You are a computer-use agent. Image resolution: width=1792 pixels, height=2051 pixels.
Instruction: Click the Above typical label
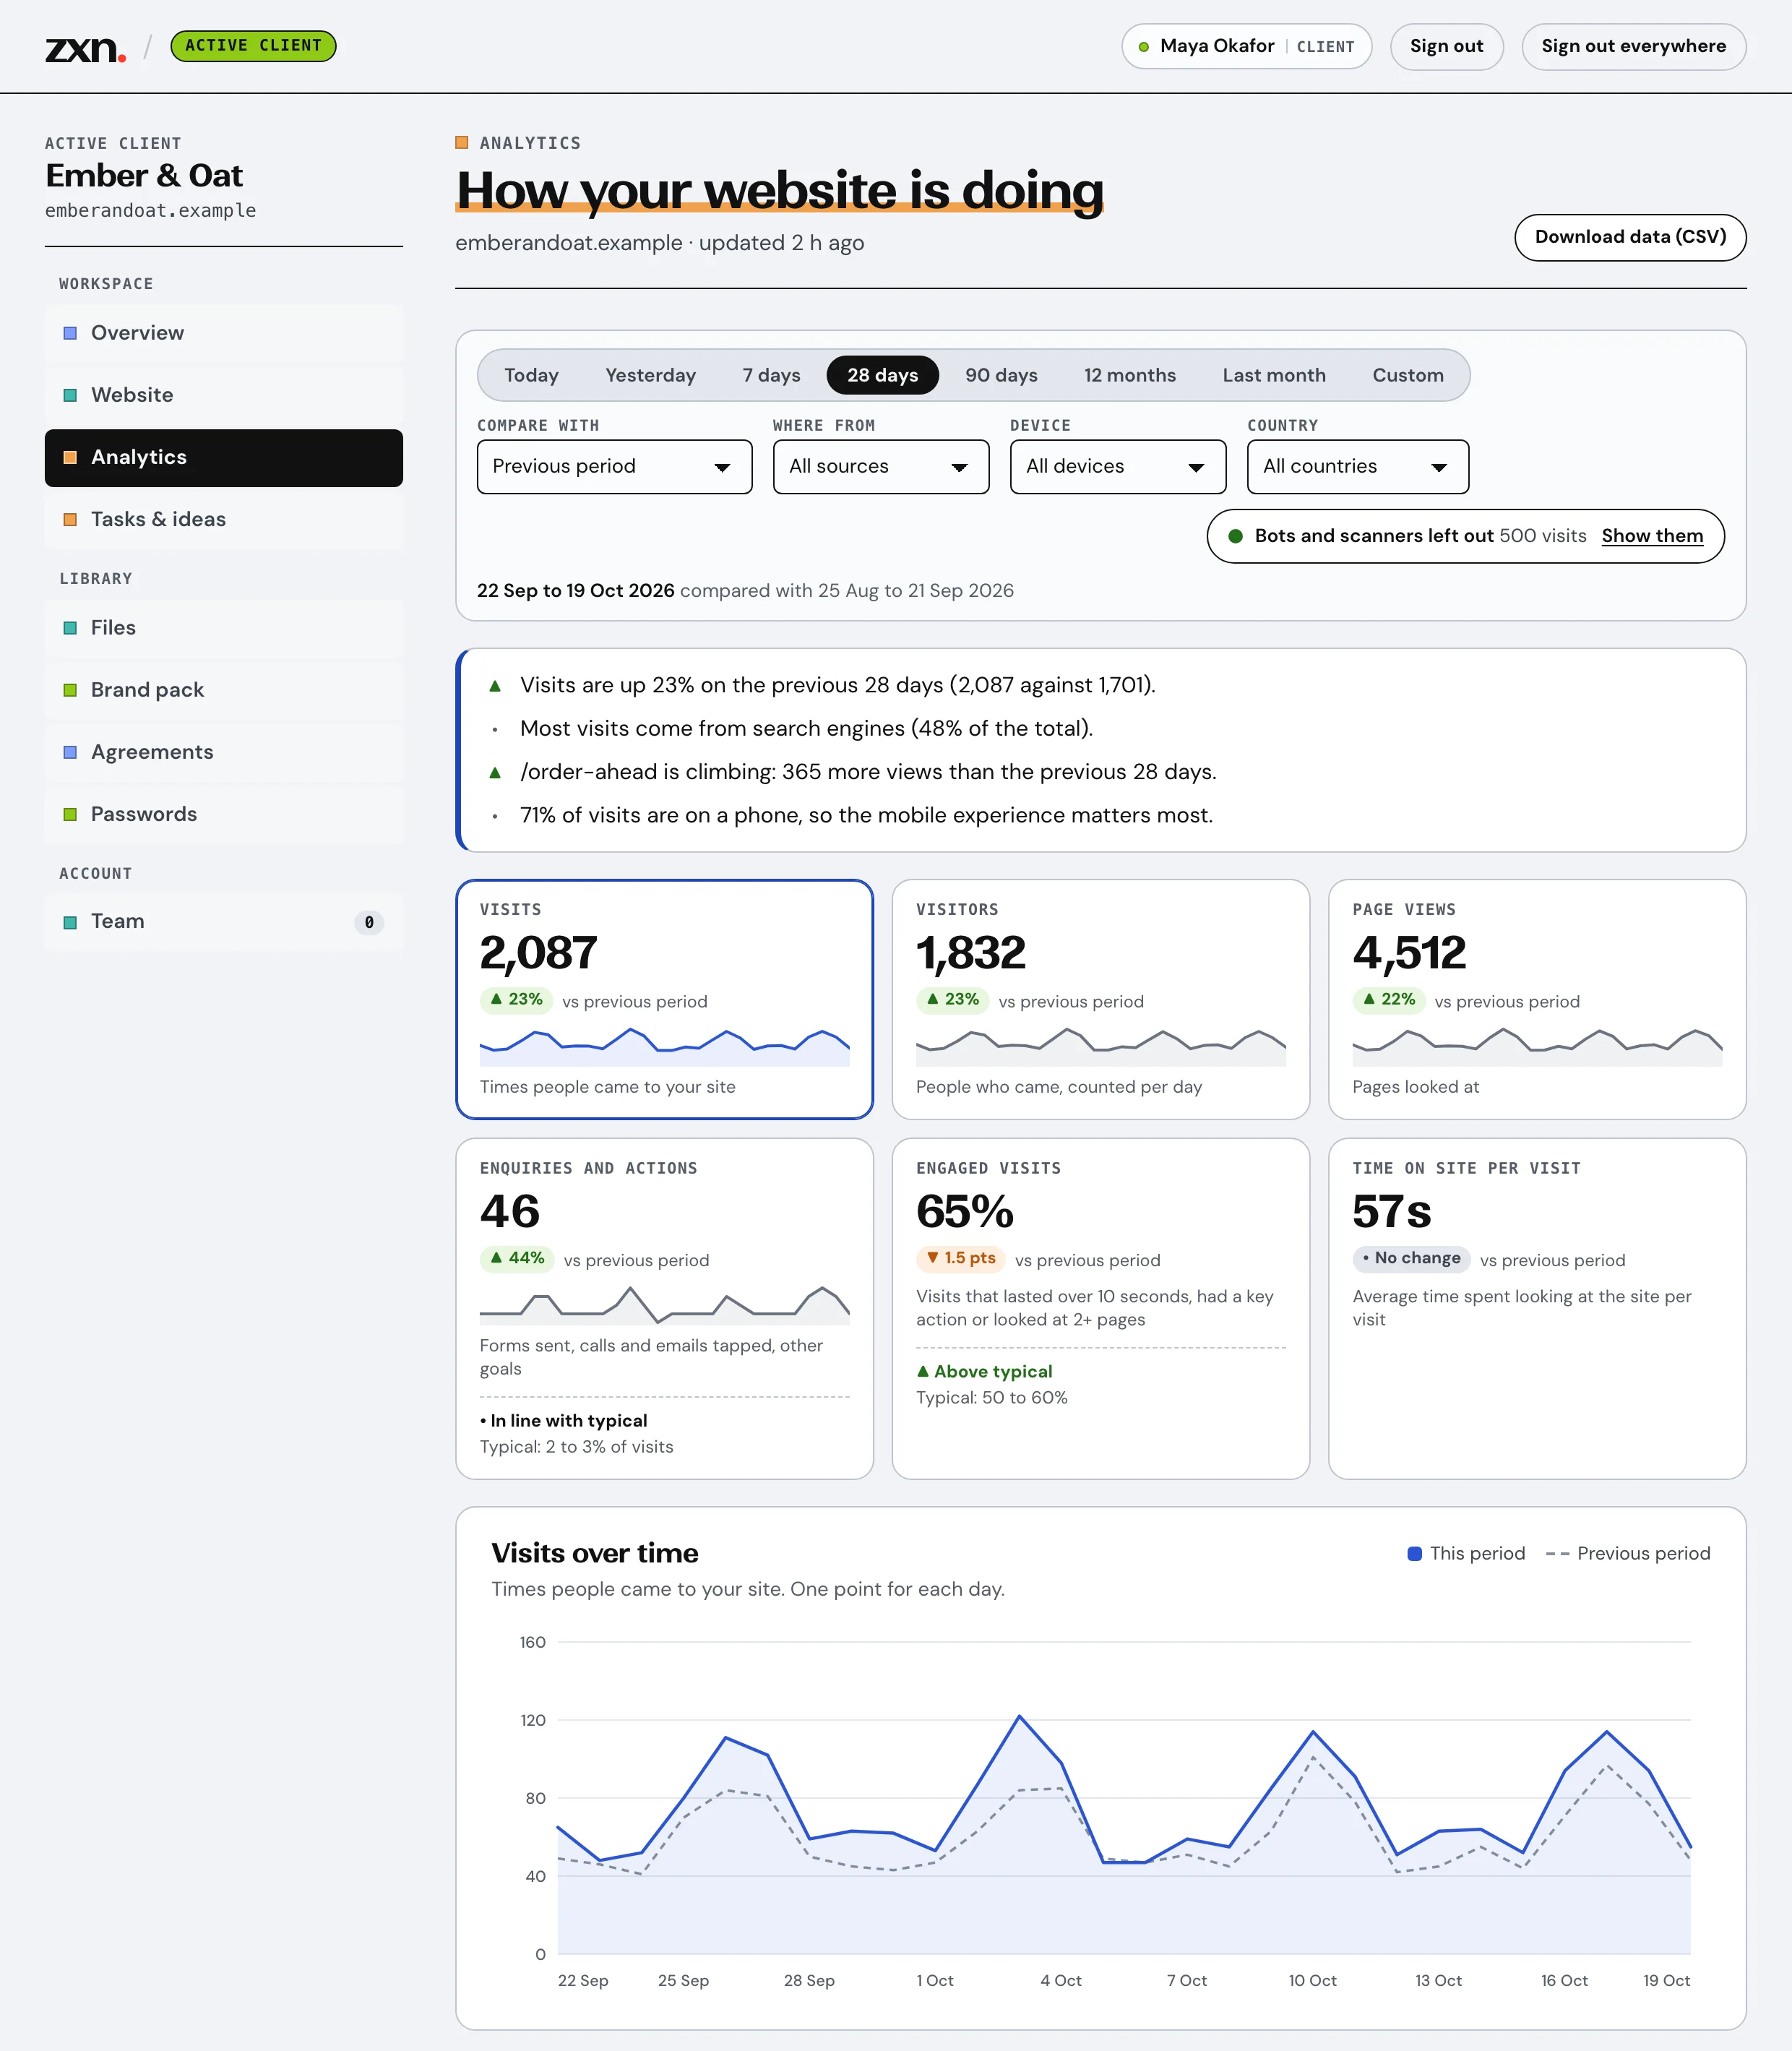985,1372
